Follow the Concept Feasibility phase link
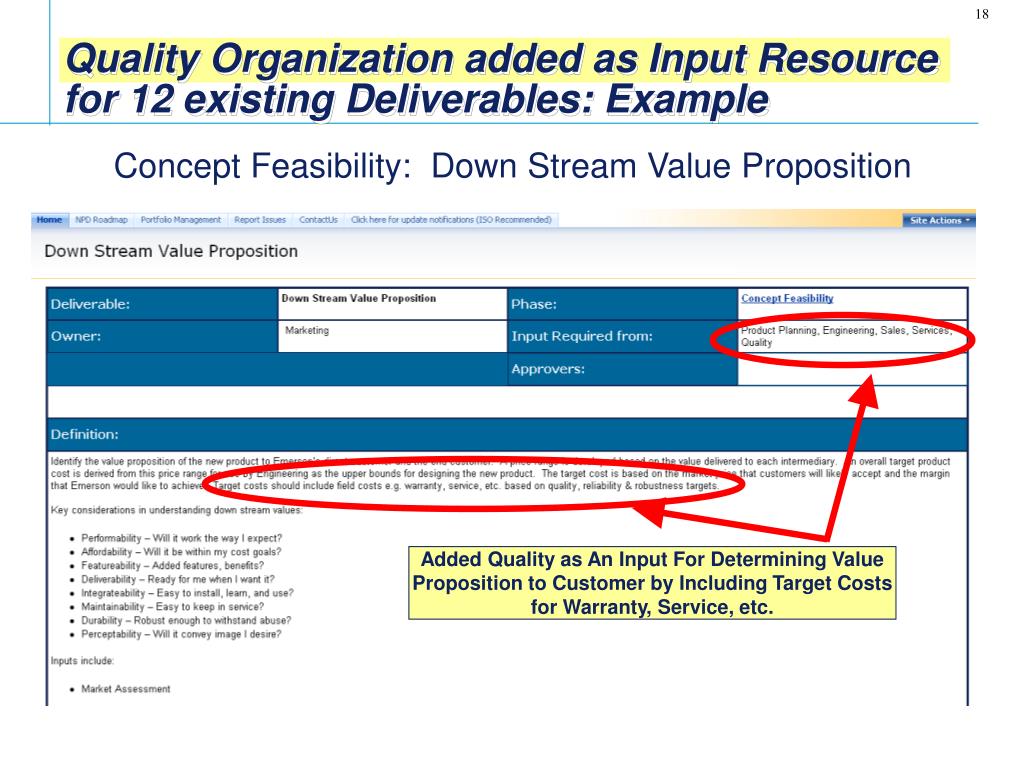The height and width of the screenshot is (768, 1024). 787,298
